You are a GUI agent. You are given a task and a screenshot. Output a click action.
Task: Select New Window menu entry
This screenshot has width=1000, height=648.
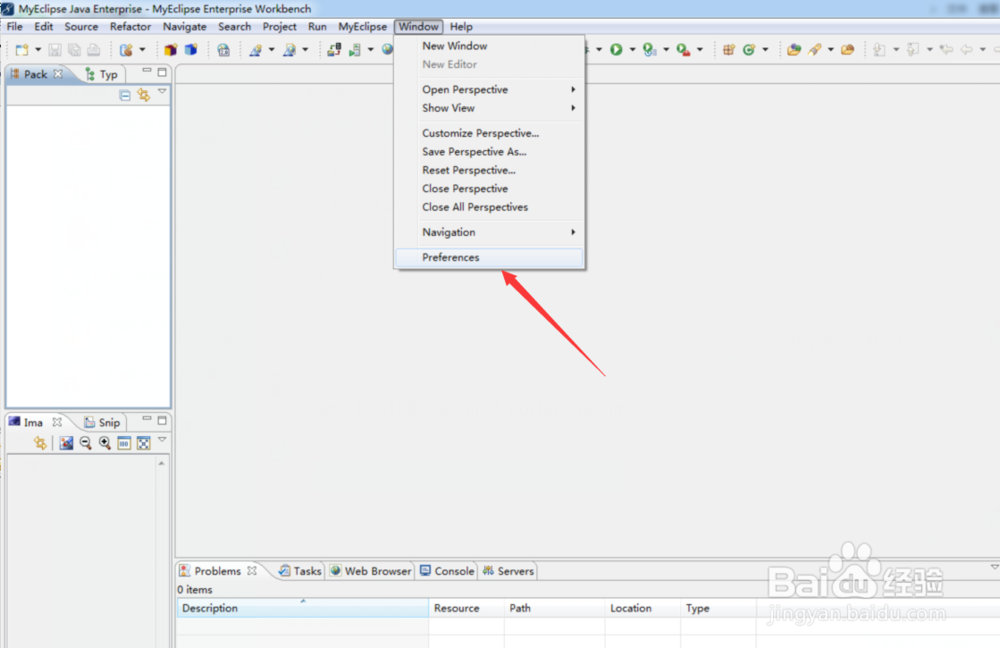(489, 46)
